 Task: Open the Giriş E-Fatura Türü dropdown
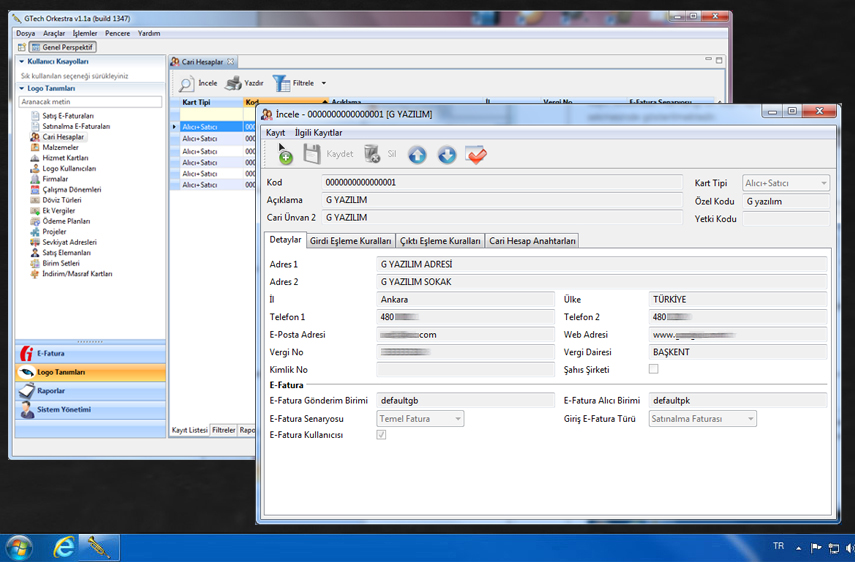(x=749, y=419)
